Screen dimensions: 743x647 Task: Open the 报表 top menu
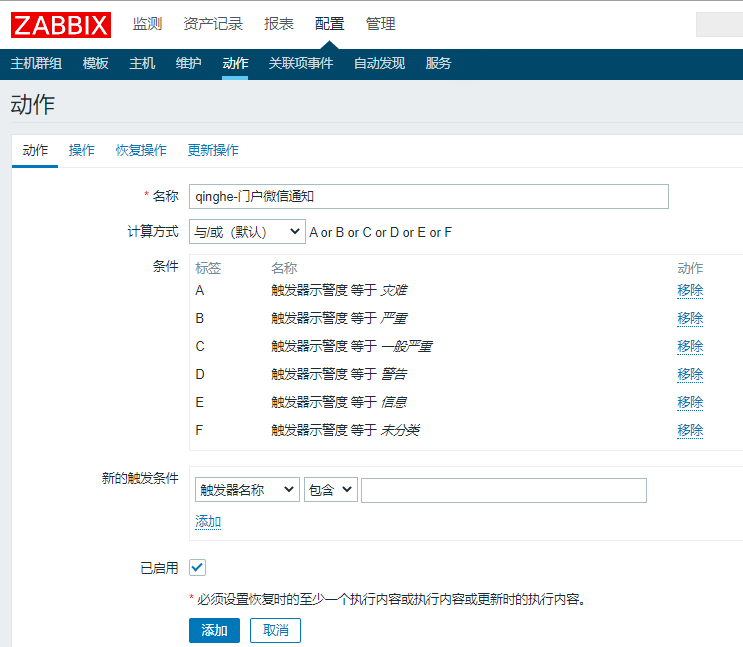pyautogui.click(x=279, y=24)
